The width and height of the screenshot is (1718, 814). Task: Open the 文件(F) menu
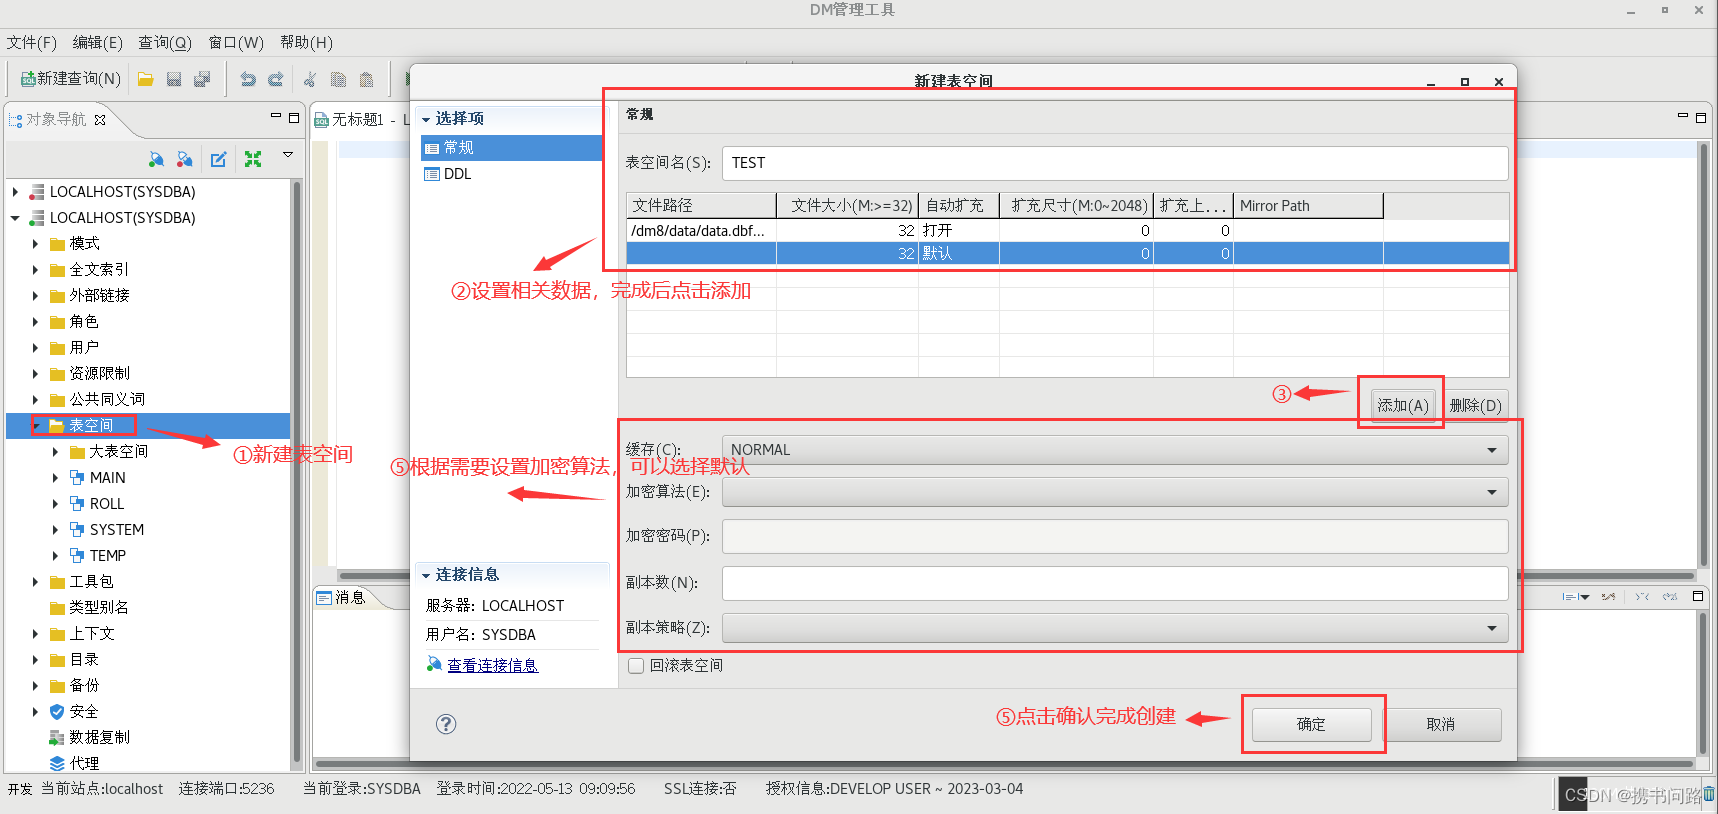click(32, 42)
